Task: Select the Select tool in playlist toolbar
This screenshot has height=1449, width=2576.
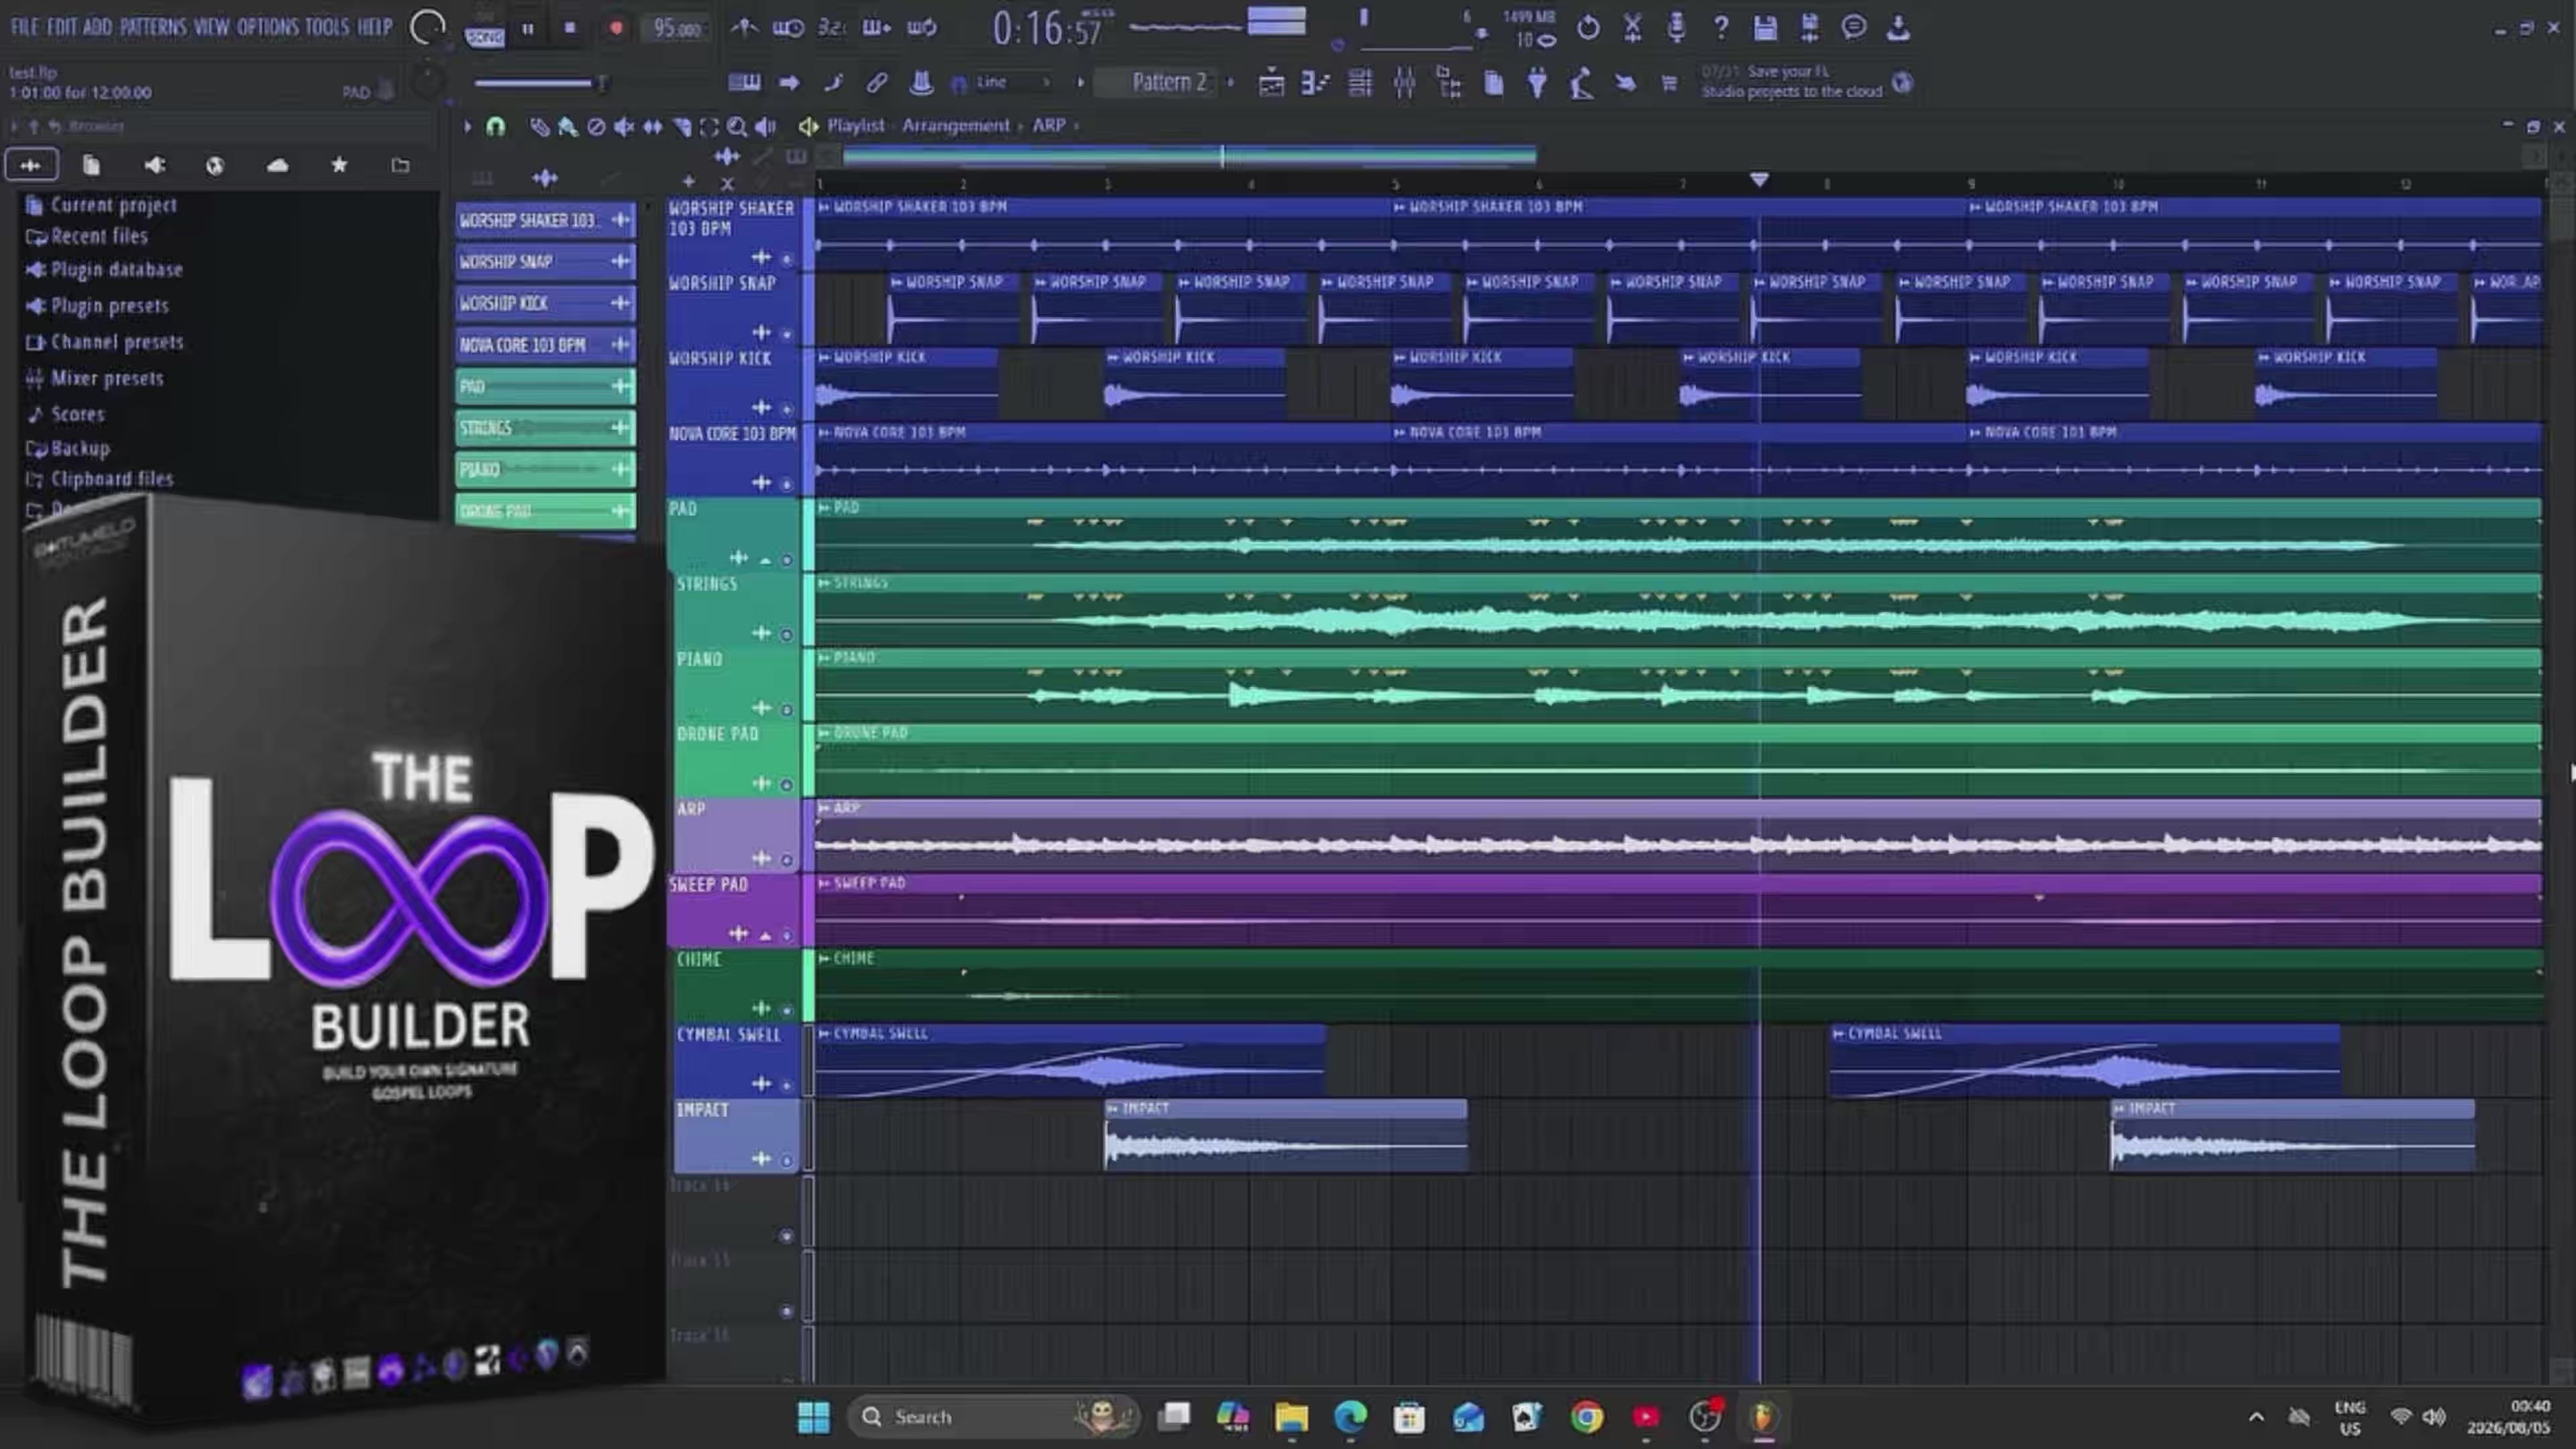Action: pos(709,126)
